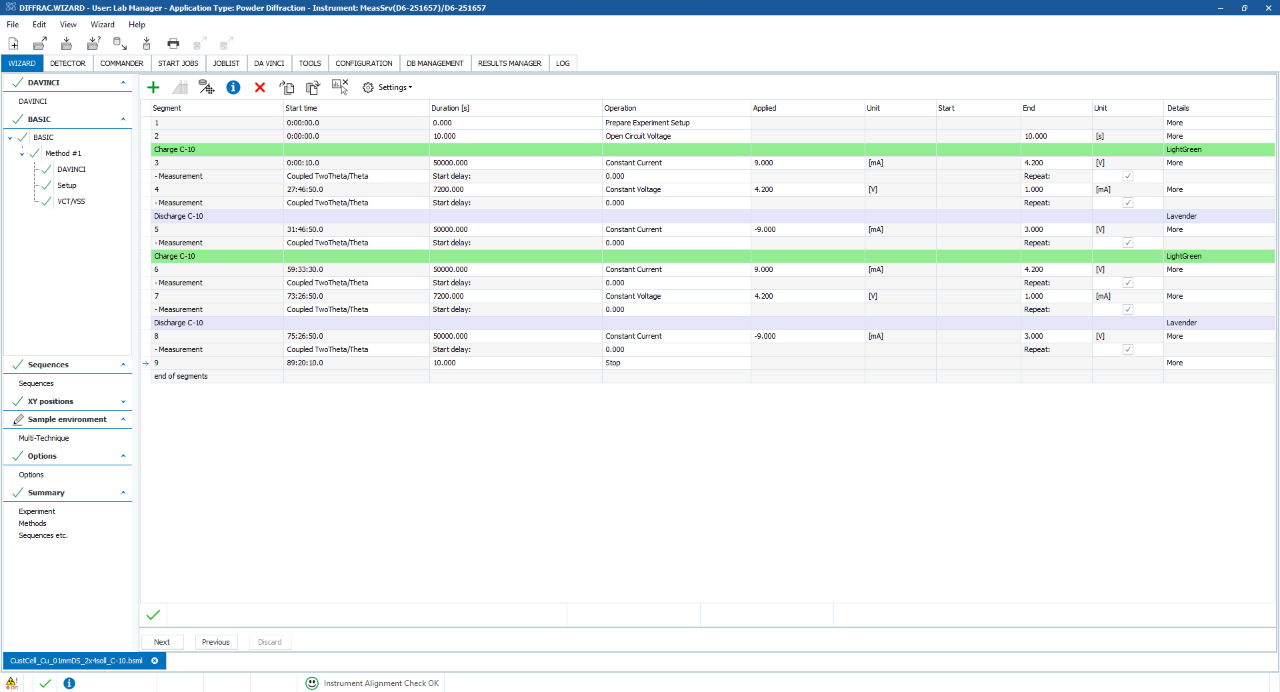Click the Next button
The width and height of the screenshot is (1280, 692).
(x=162, y=642)
